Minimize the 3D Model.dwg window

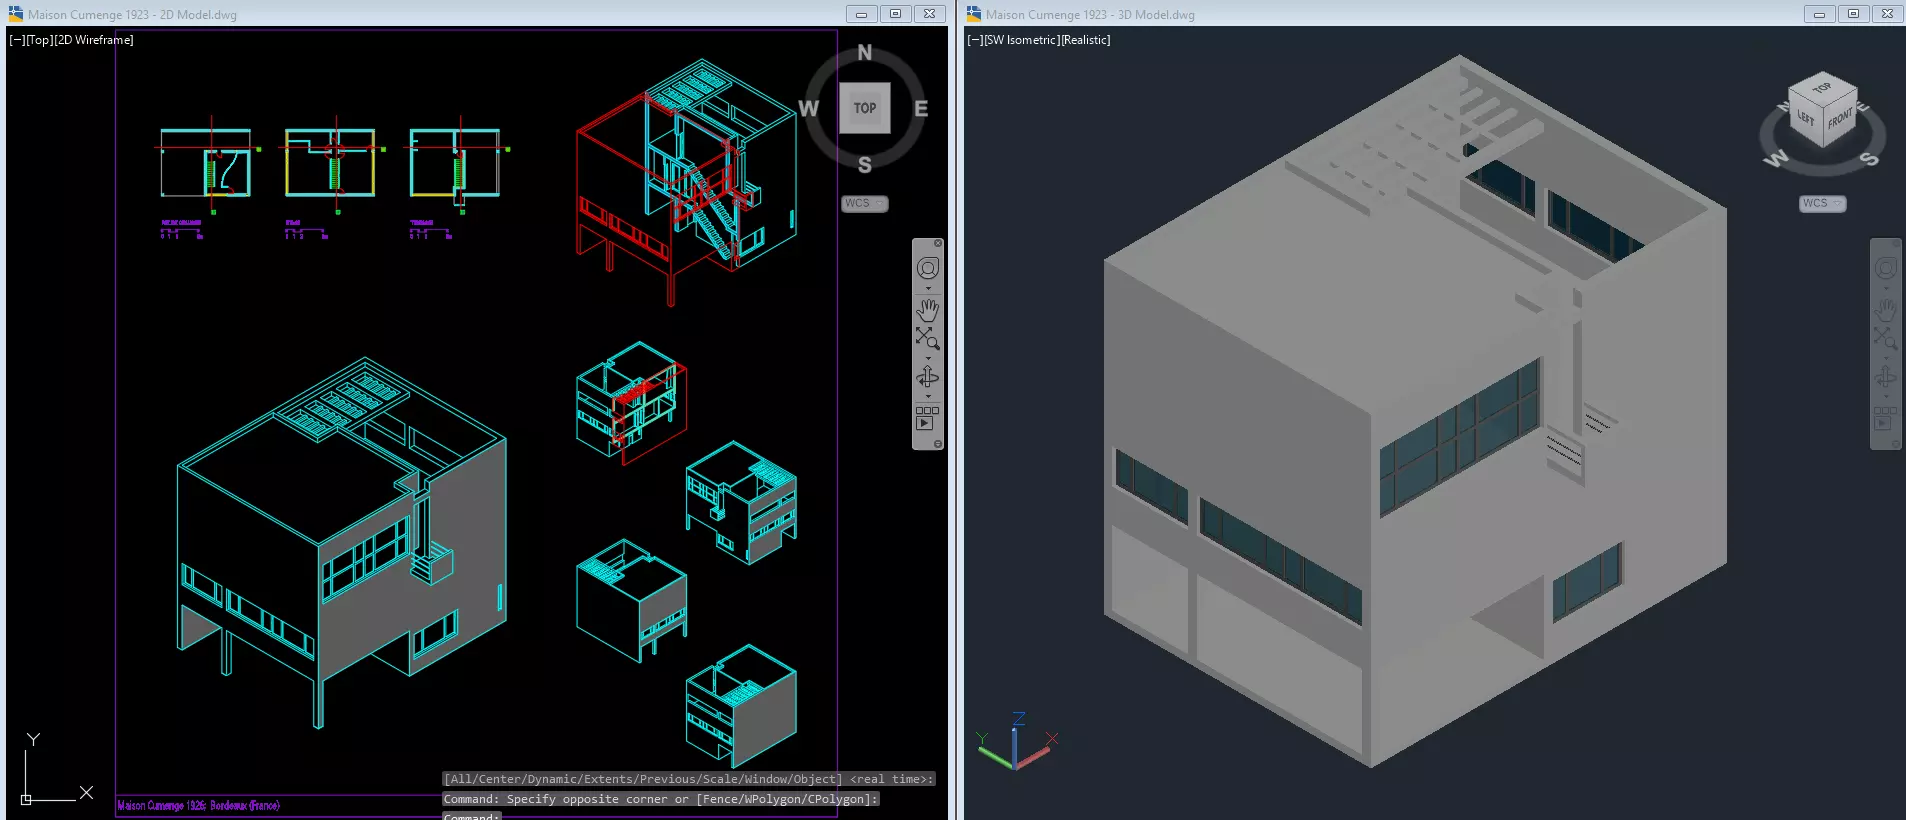tap(1819, 14)
